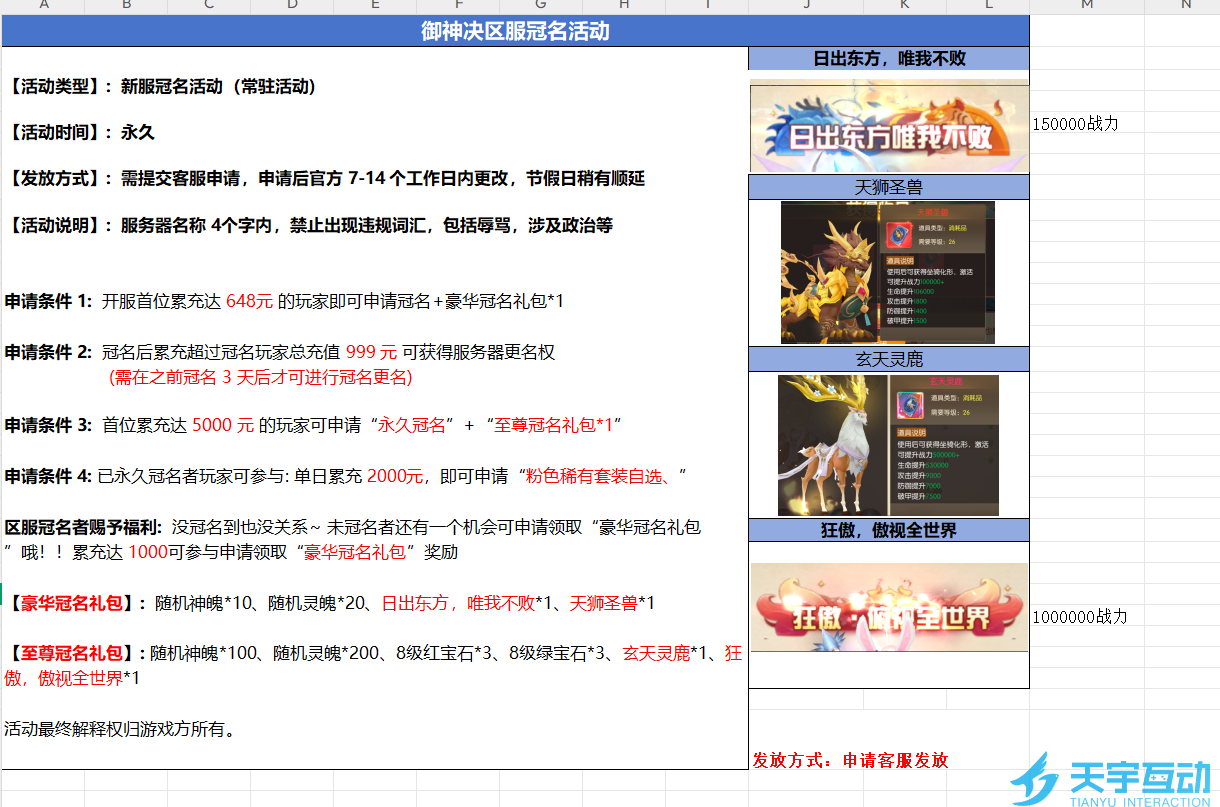This screenshot has height=807, width=1220.
Task: Open the white deer mount image
Action: click(x=888, y=445)
